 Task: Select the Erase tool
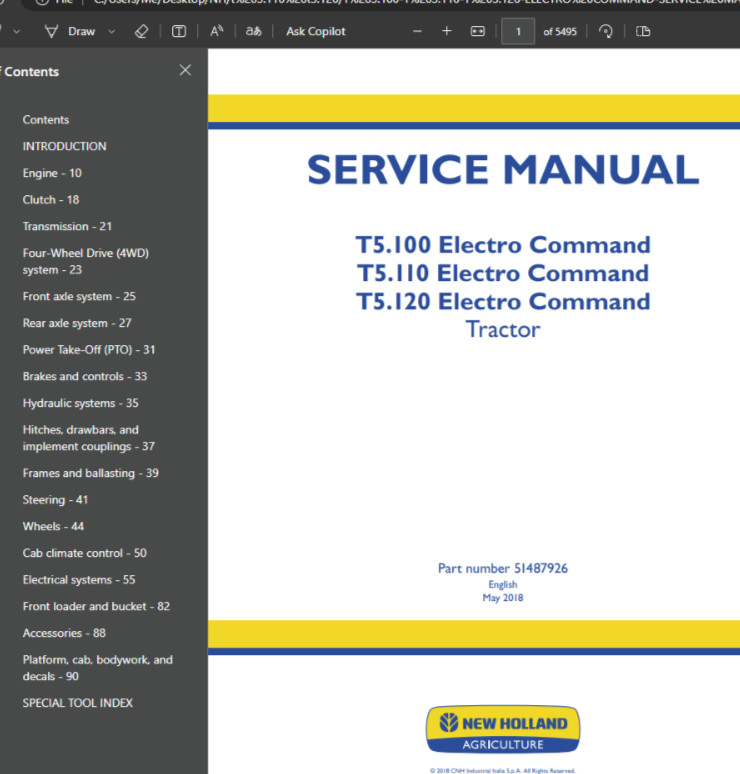coord(141,32)
